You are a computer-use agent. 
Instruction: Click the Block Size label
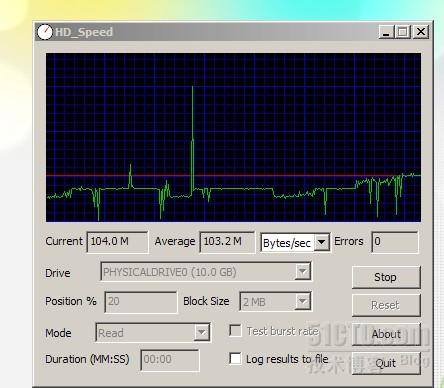pos(206,301)
